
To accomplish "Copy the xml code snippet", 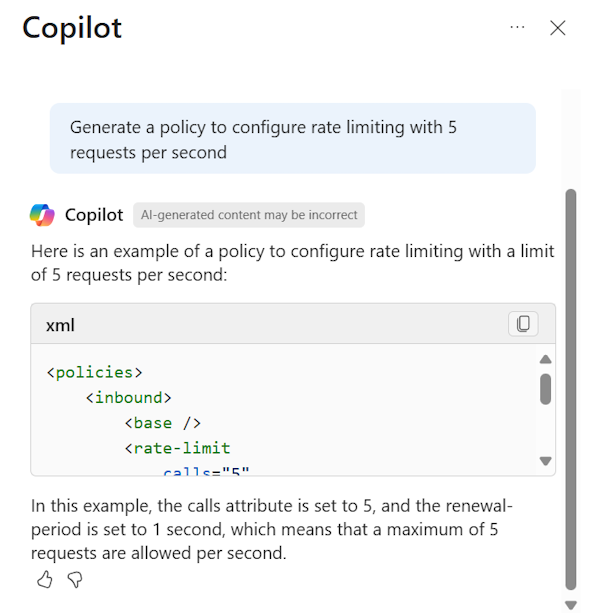I will 522,324.
